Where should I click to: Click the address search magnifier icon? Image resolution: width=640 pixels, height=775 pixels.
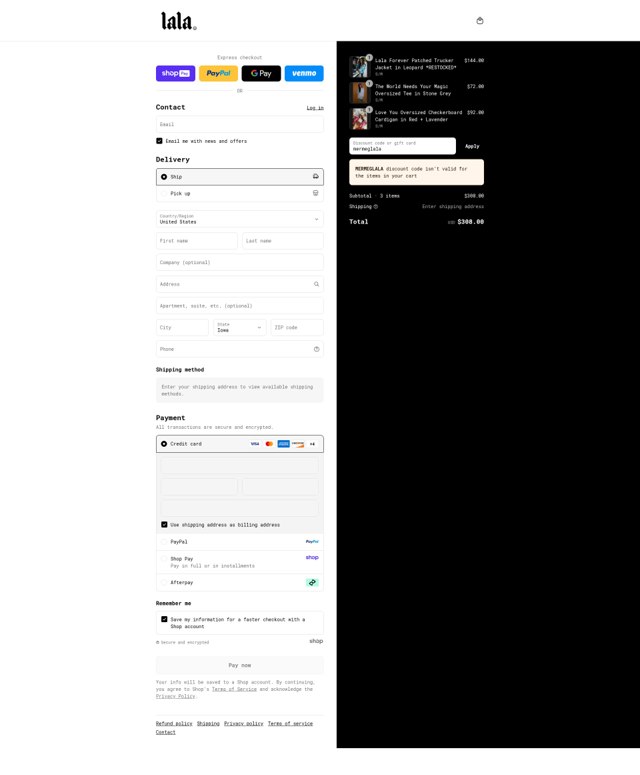click(x=316, y=284)
